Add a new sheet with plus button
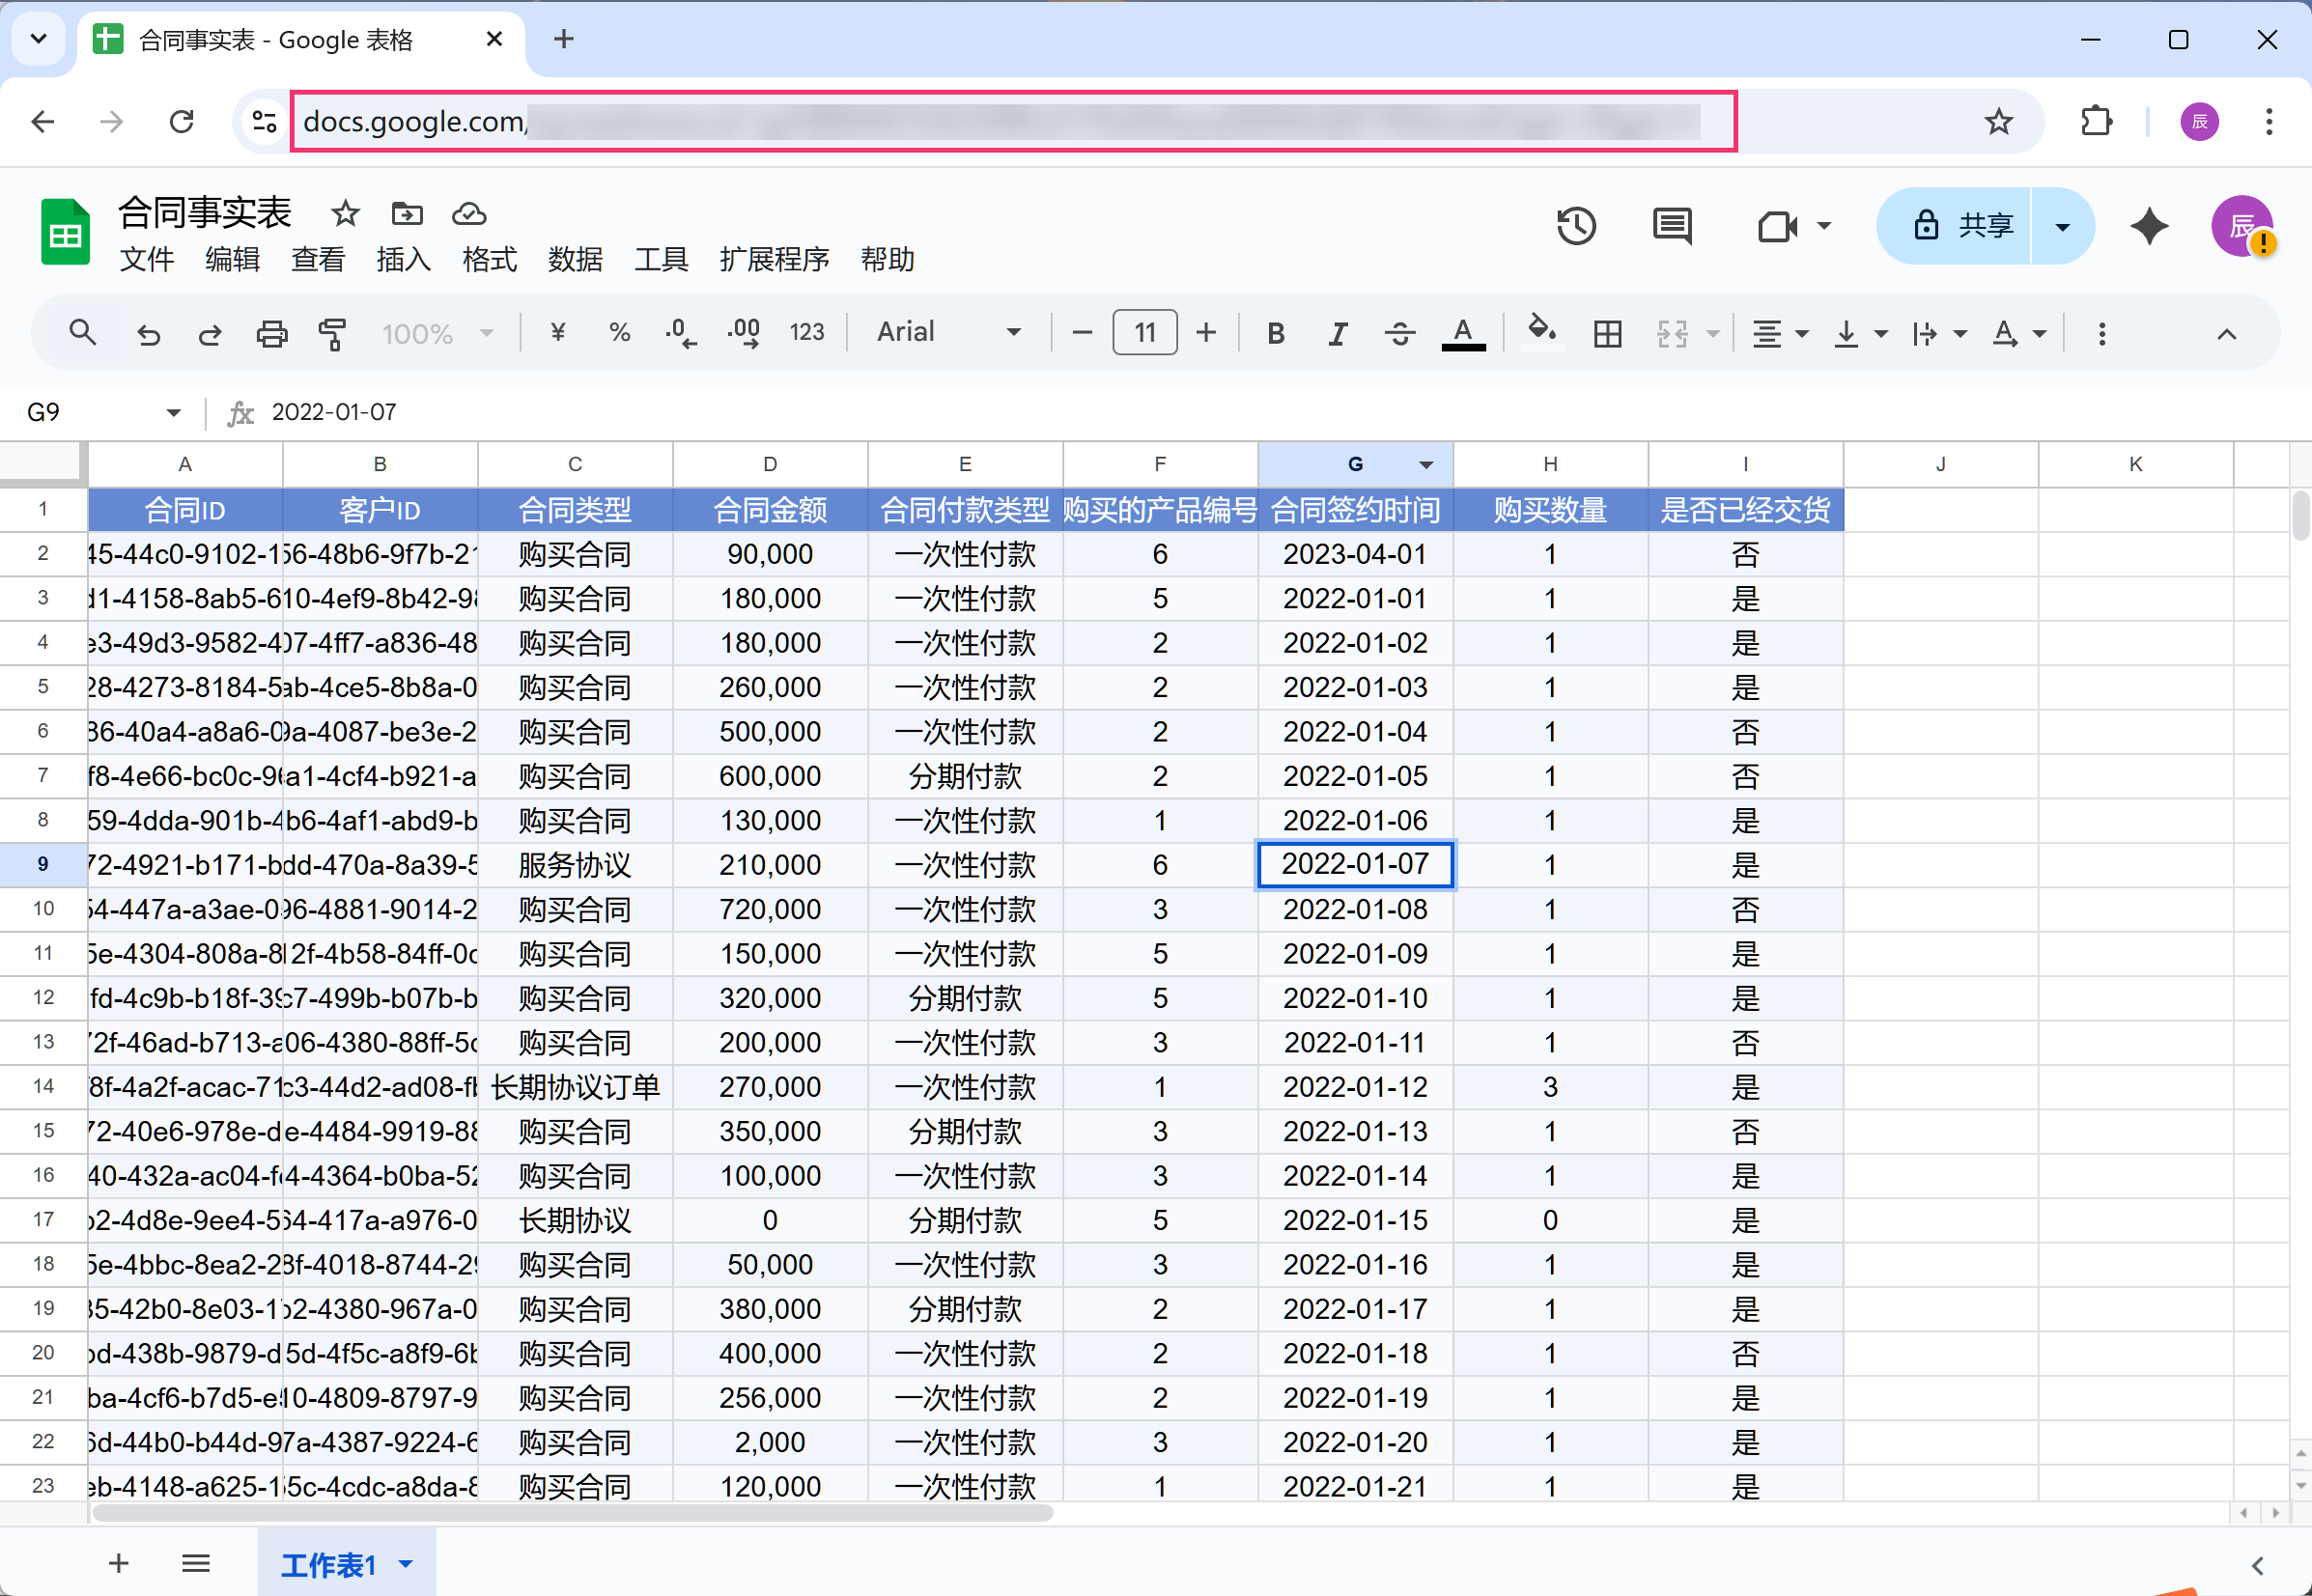 click(x=119, y=1563)
